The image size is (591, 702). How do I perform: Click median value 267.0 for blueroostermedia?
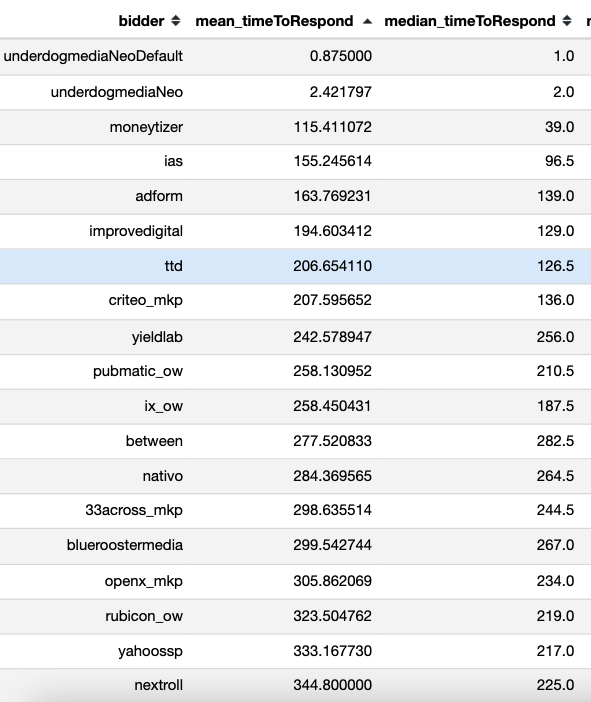tap(556, 545)
